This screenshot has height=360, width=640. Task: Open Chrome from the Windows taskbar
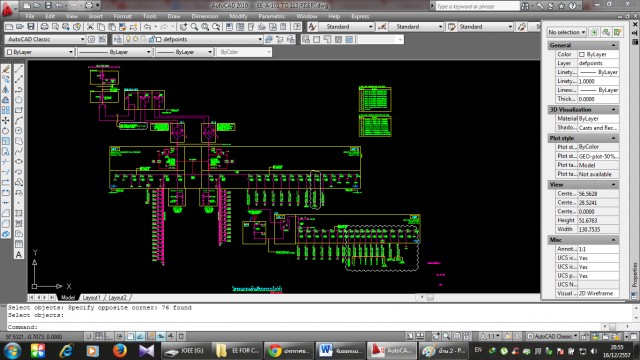point(289,351)
